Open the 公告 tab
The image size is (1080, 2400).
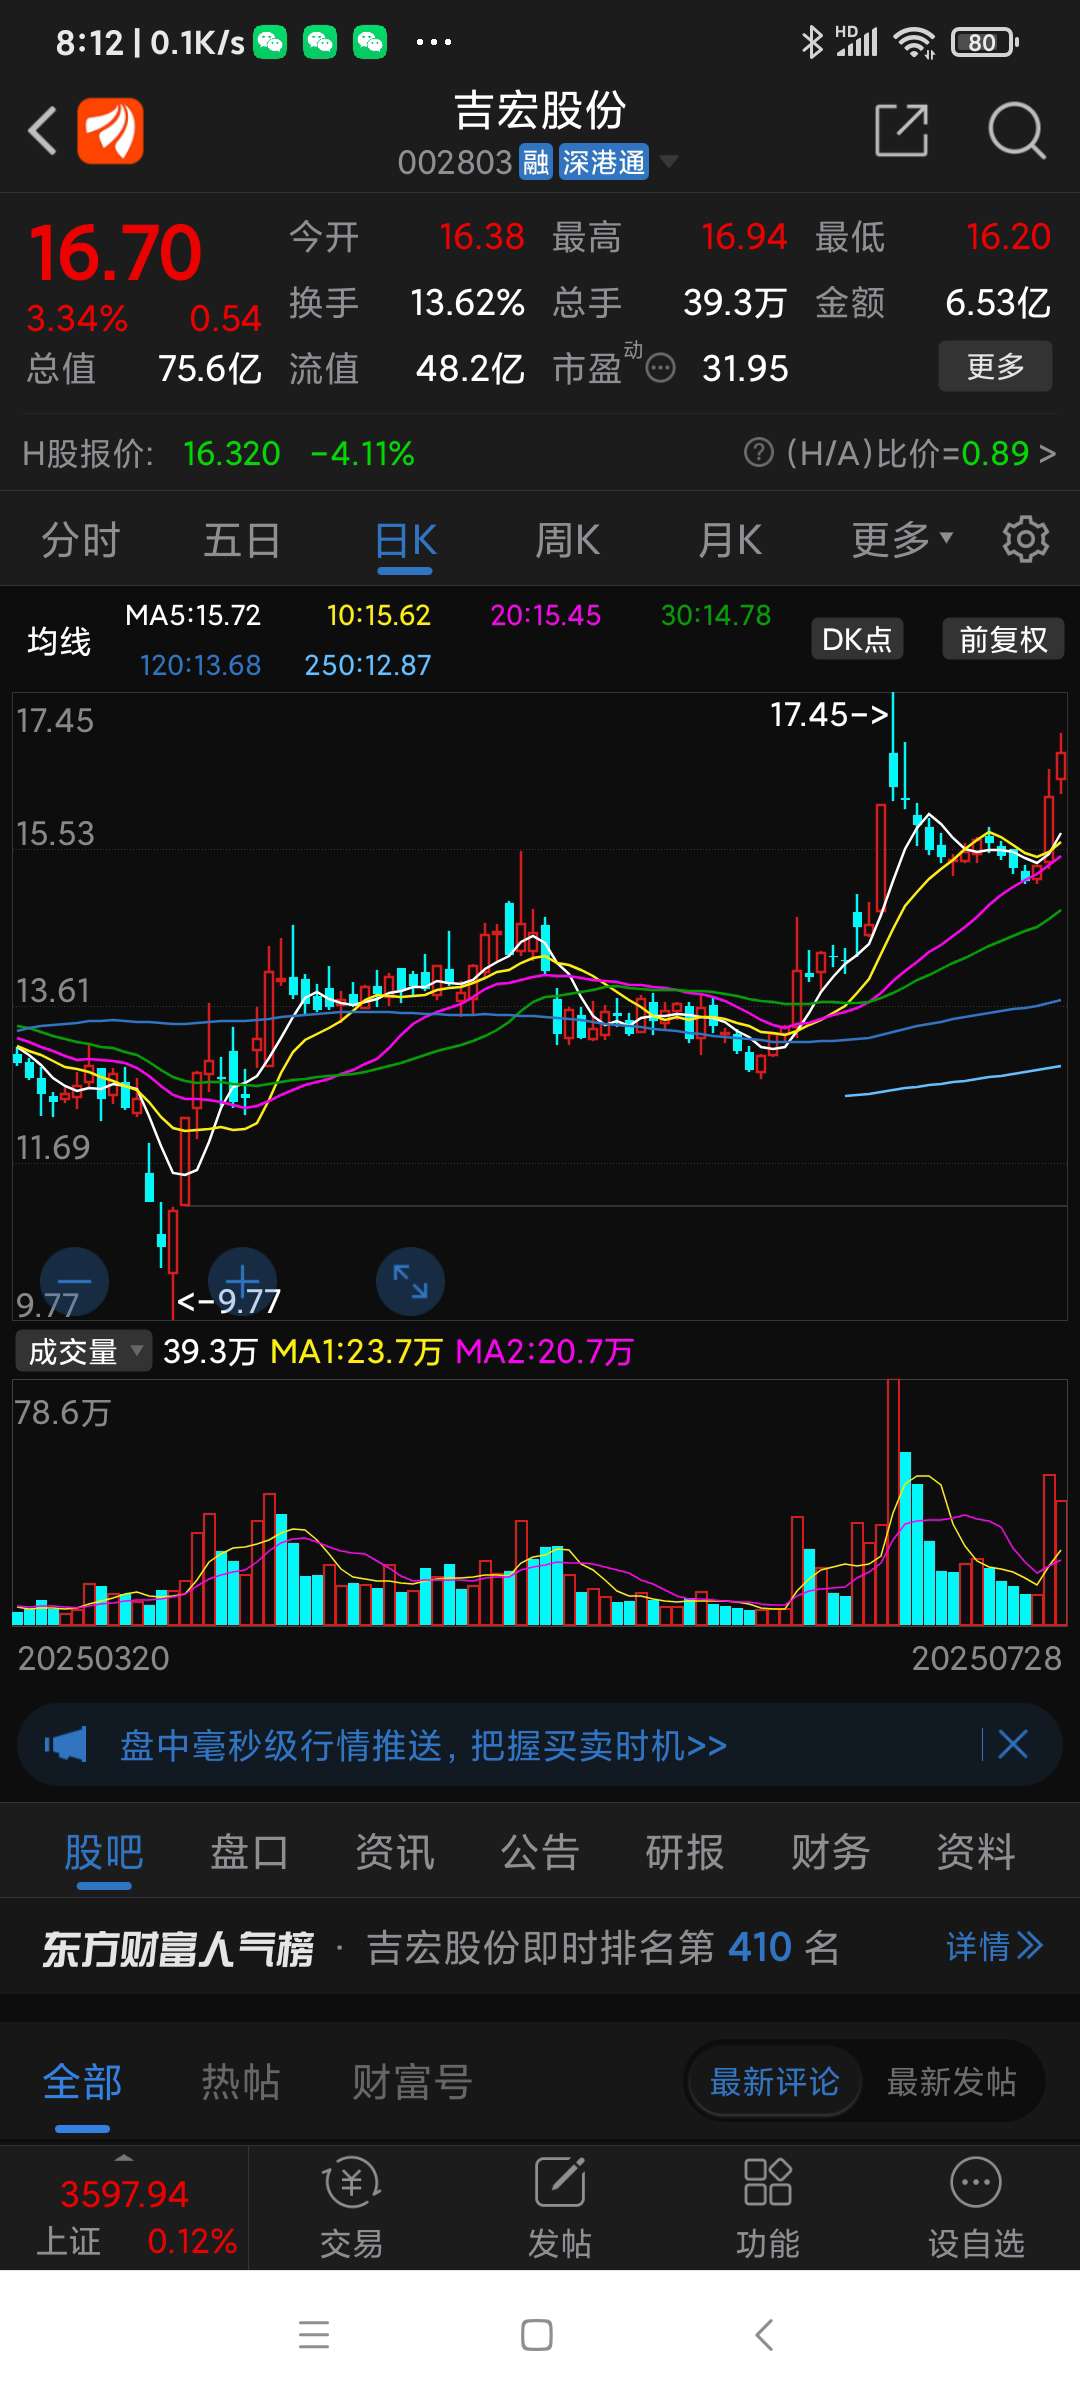540,1851
